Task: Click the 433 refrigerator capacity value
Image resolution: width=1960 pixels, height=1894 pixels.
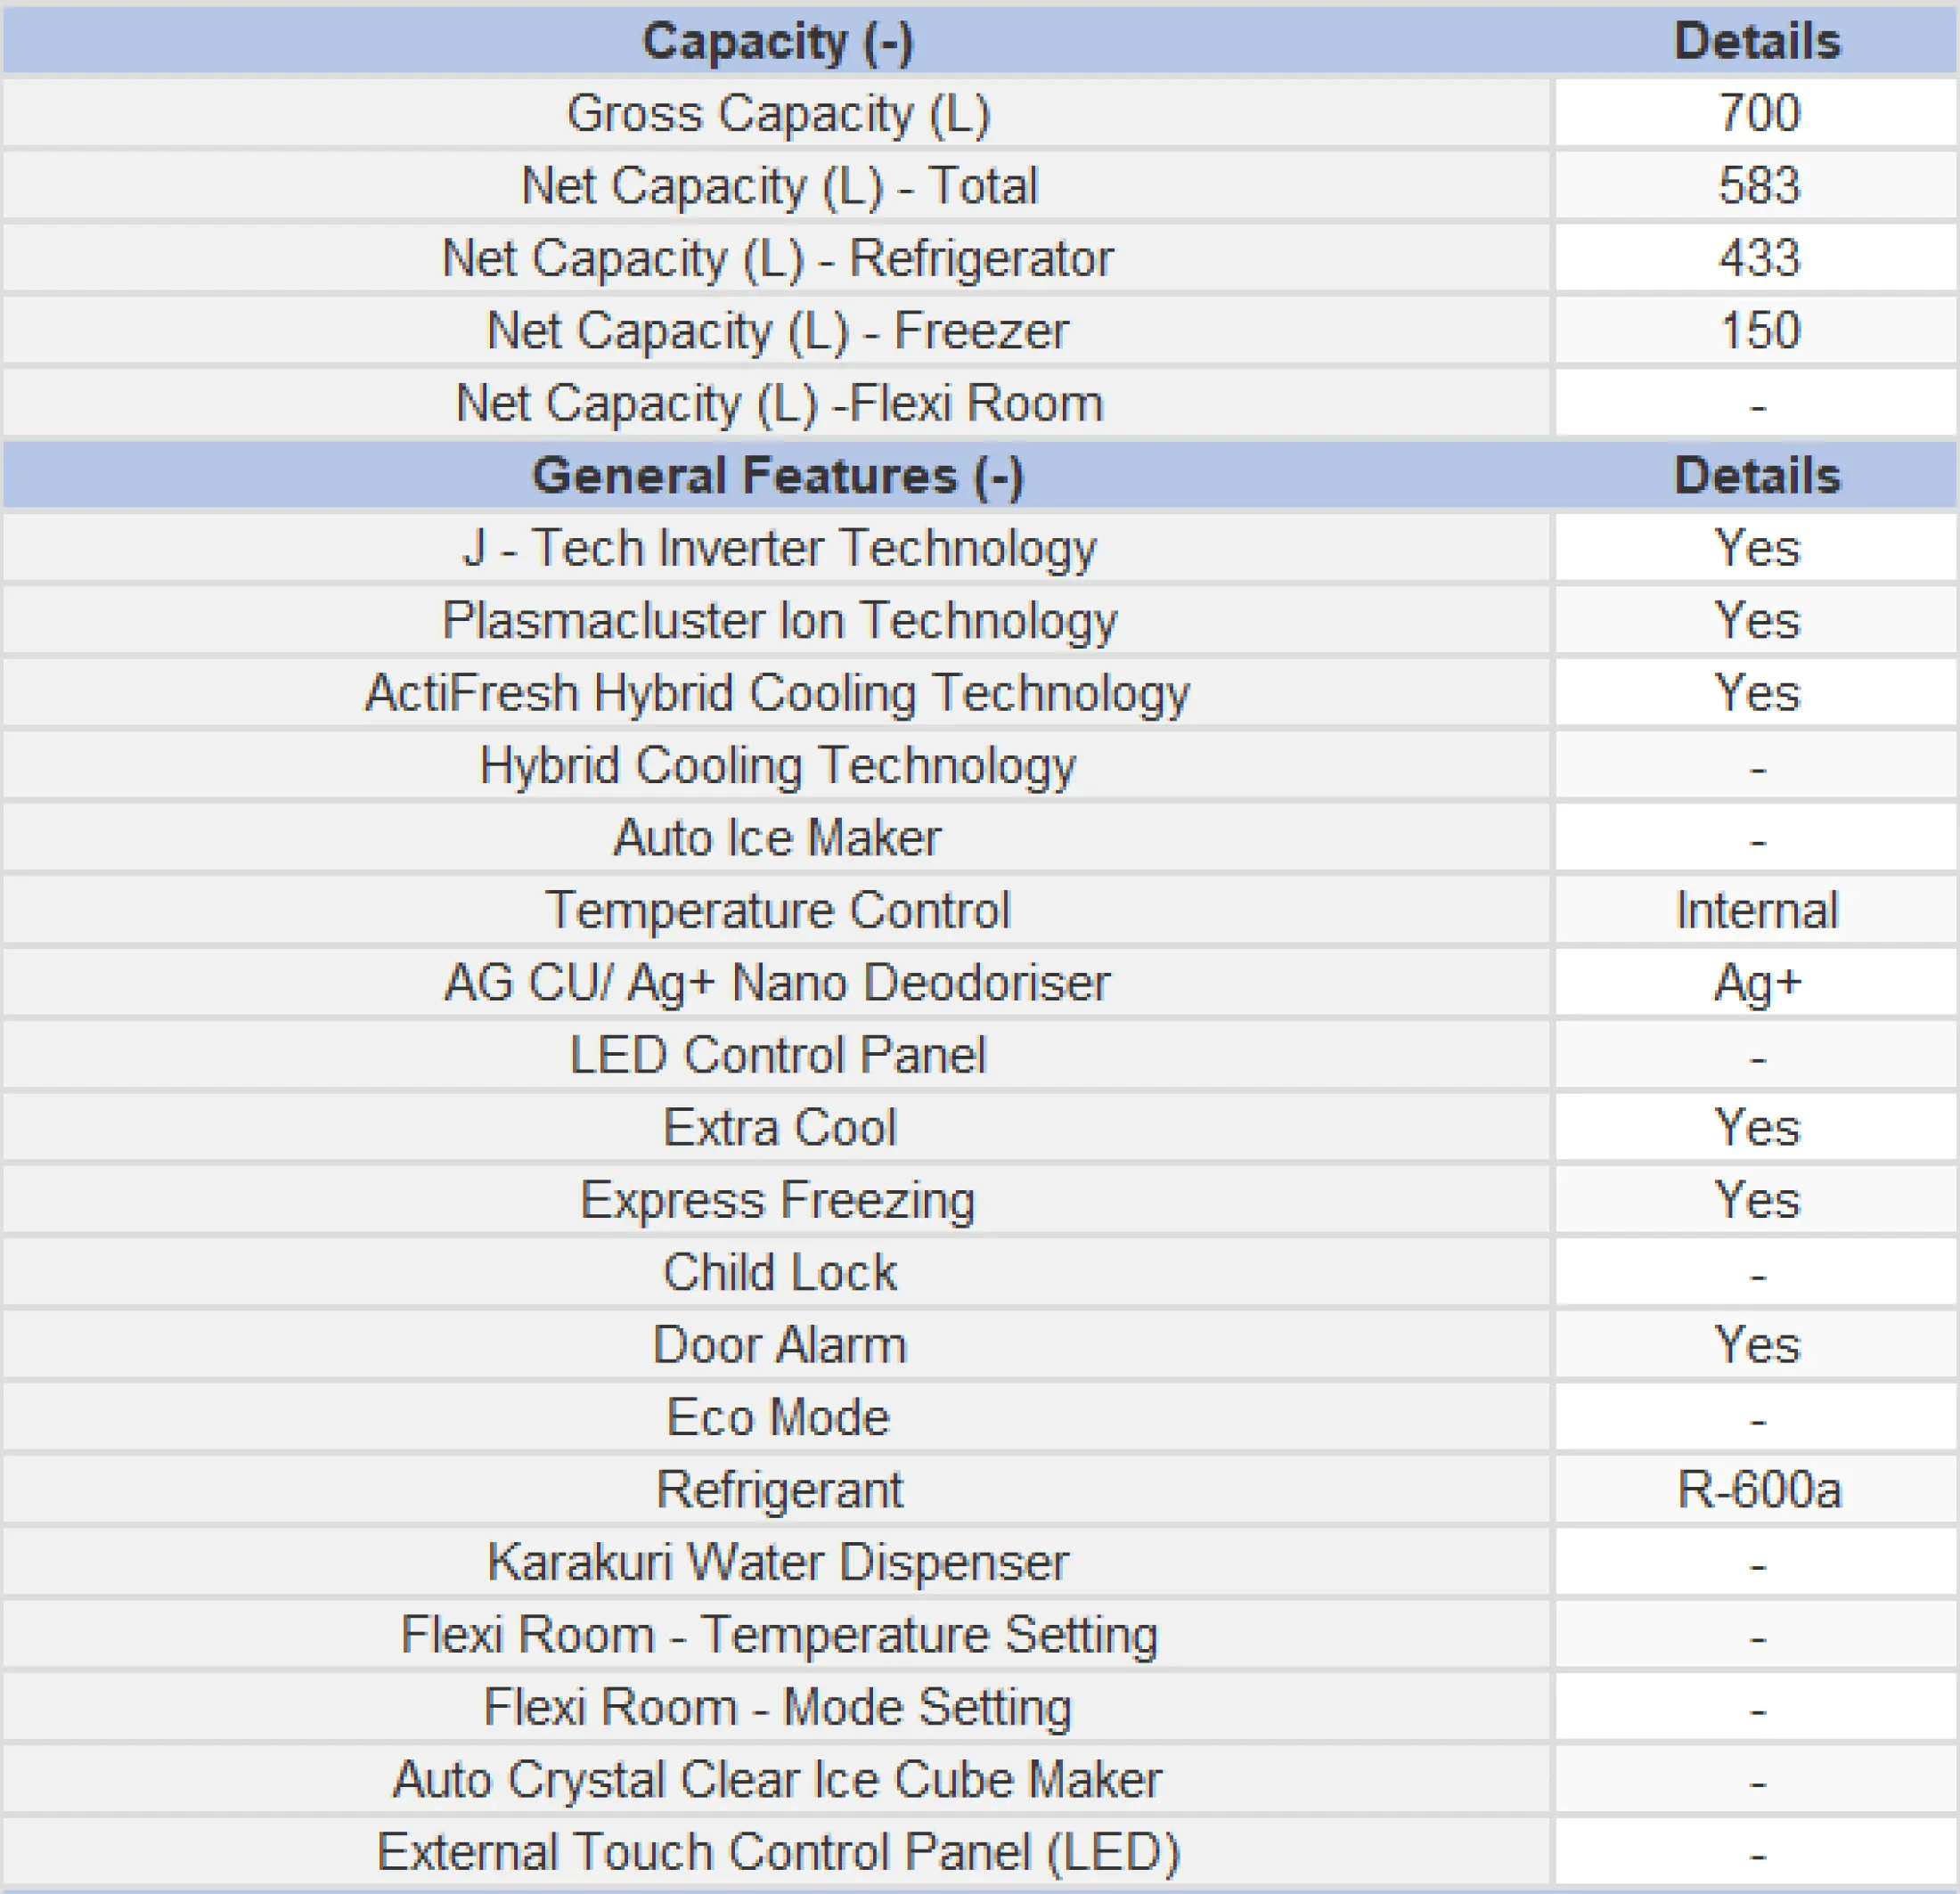Action: tap(1757, 258)
